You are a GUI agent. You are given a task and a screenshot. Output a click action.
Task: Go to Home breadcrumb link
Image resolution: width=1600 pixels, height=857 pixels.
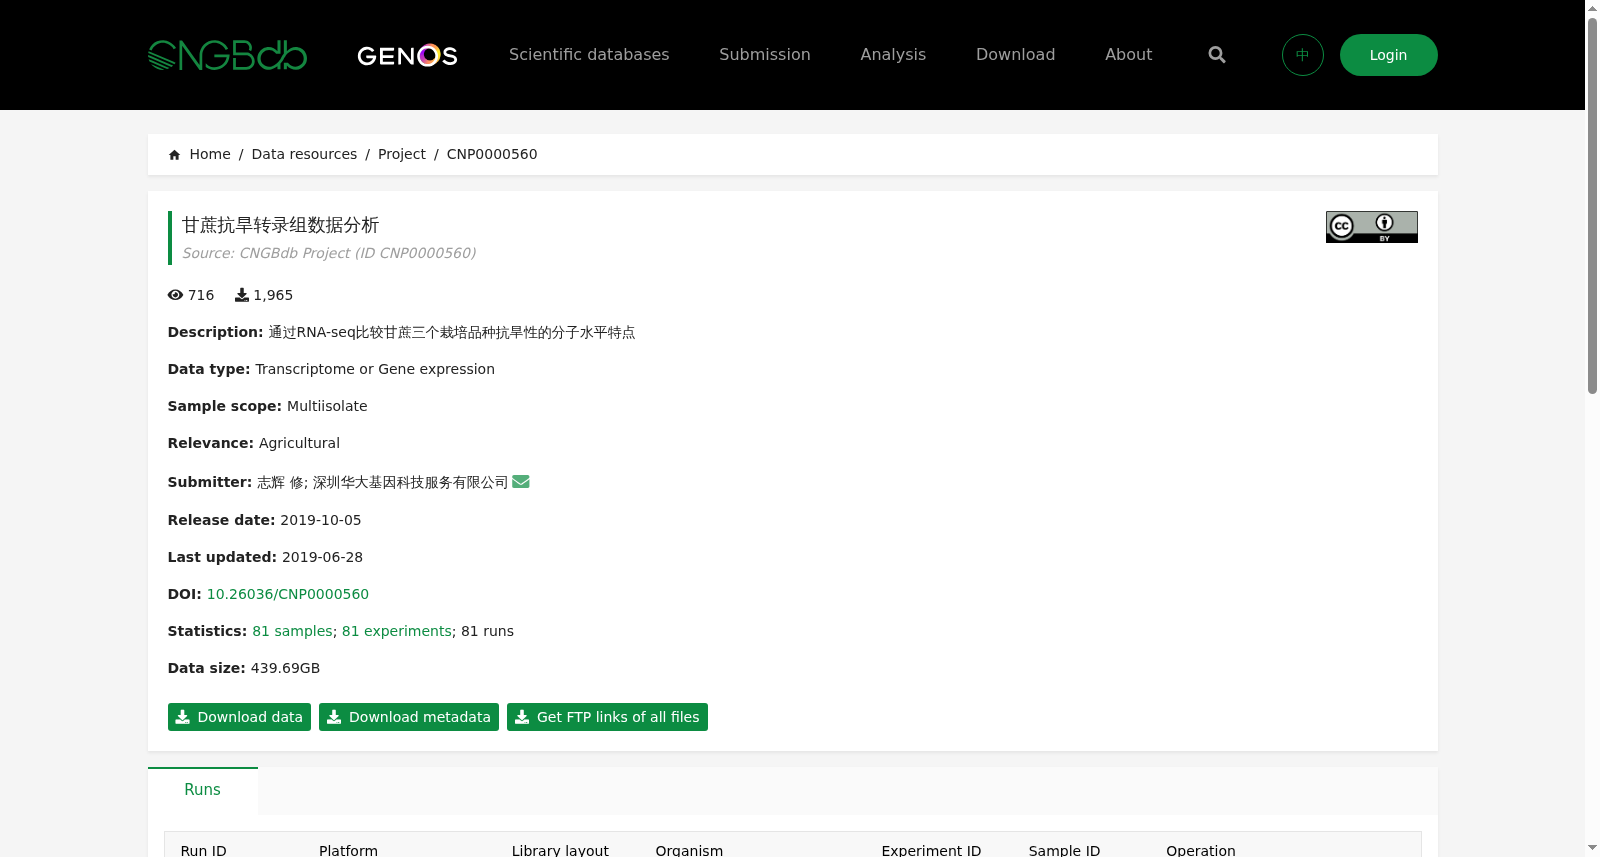210,154
